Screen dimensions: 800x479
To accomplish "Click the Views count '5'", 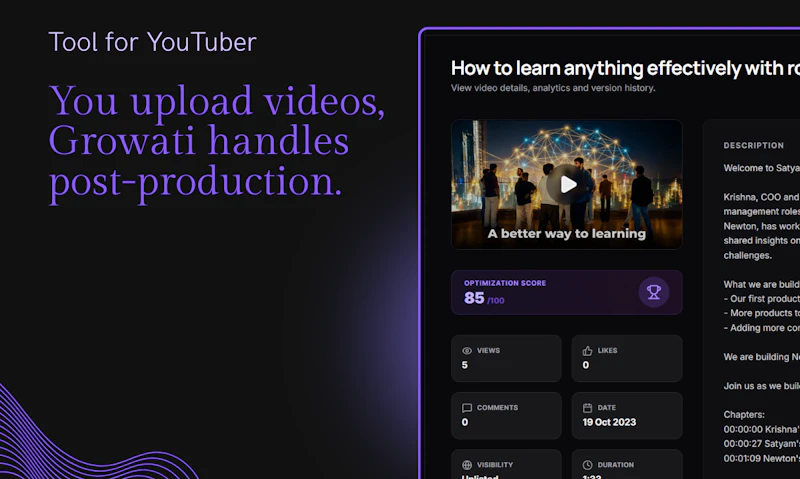I will [464, 365].
